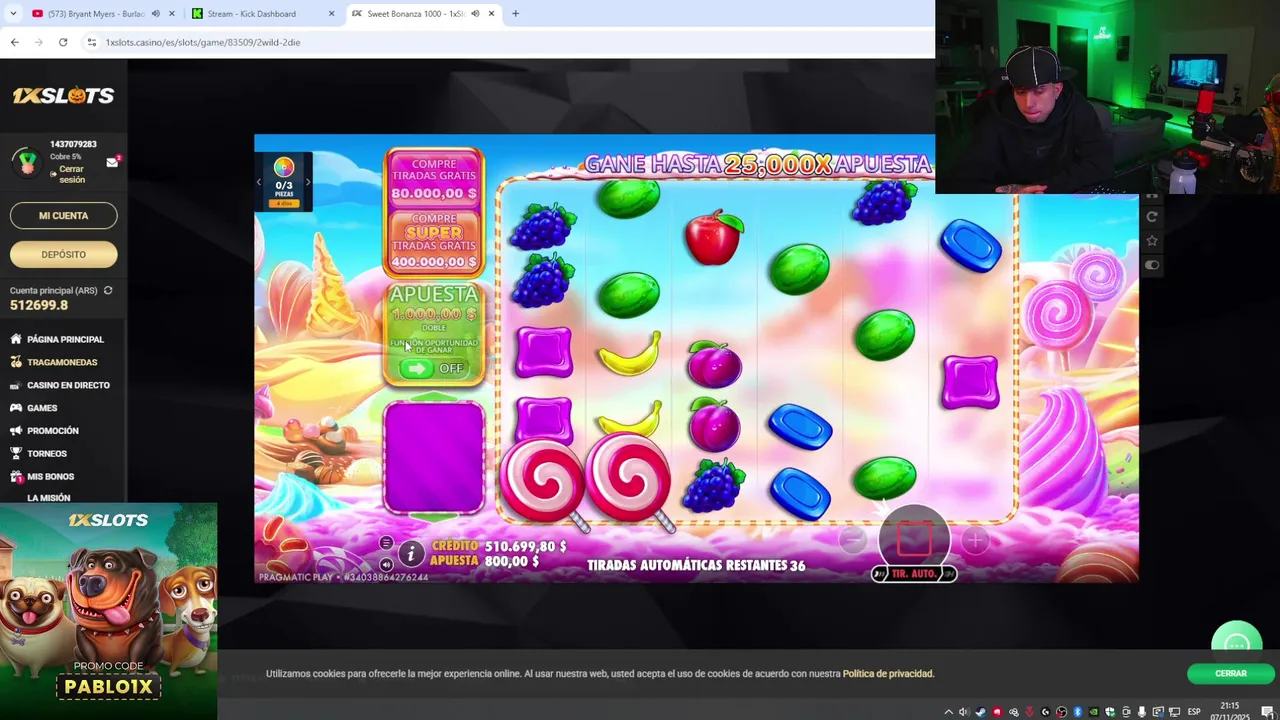Close the Kick Dashboard tab
The height and width of the screenshot is (720, 1280).
331,14
